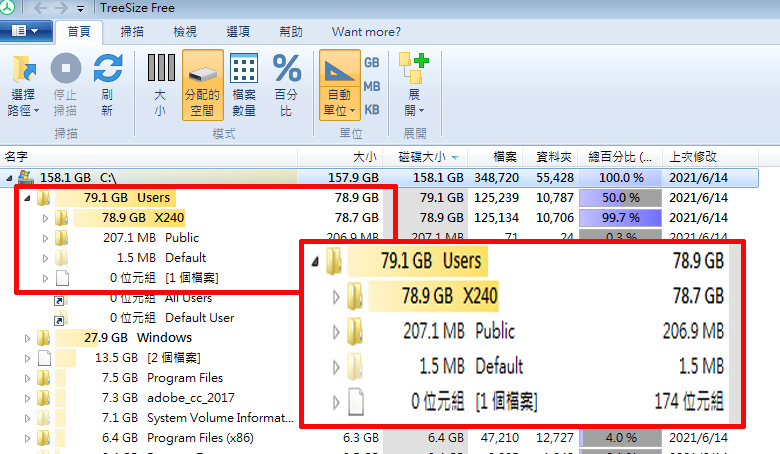Screen dimensions: 780x454
Task: Click the Stop Scan (停止掃描) icon
Action: 66,69
